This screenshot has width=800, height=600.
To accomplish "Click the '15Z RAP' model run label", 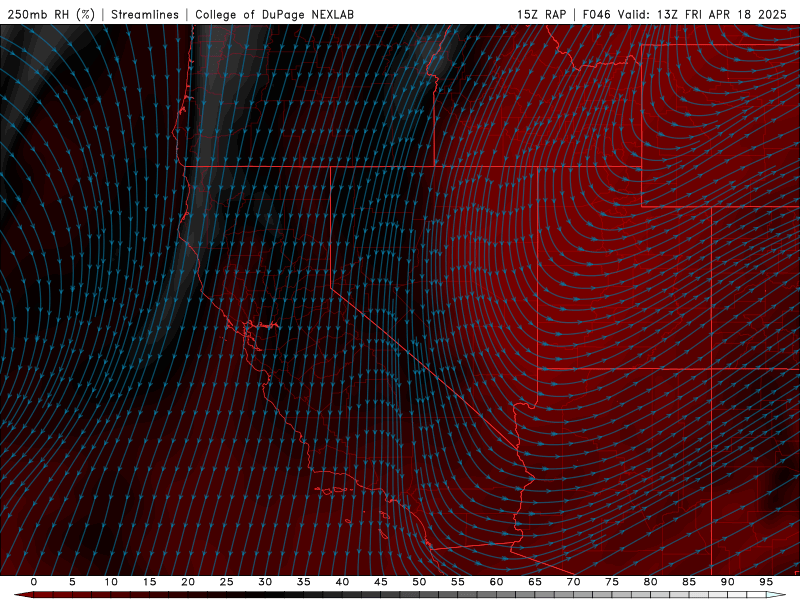I will [x=541, y=14].
